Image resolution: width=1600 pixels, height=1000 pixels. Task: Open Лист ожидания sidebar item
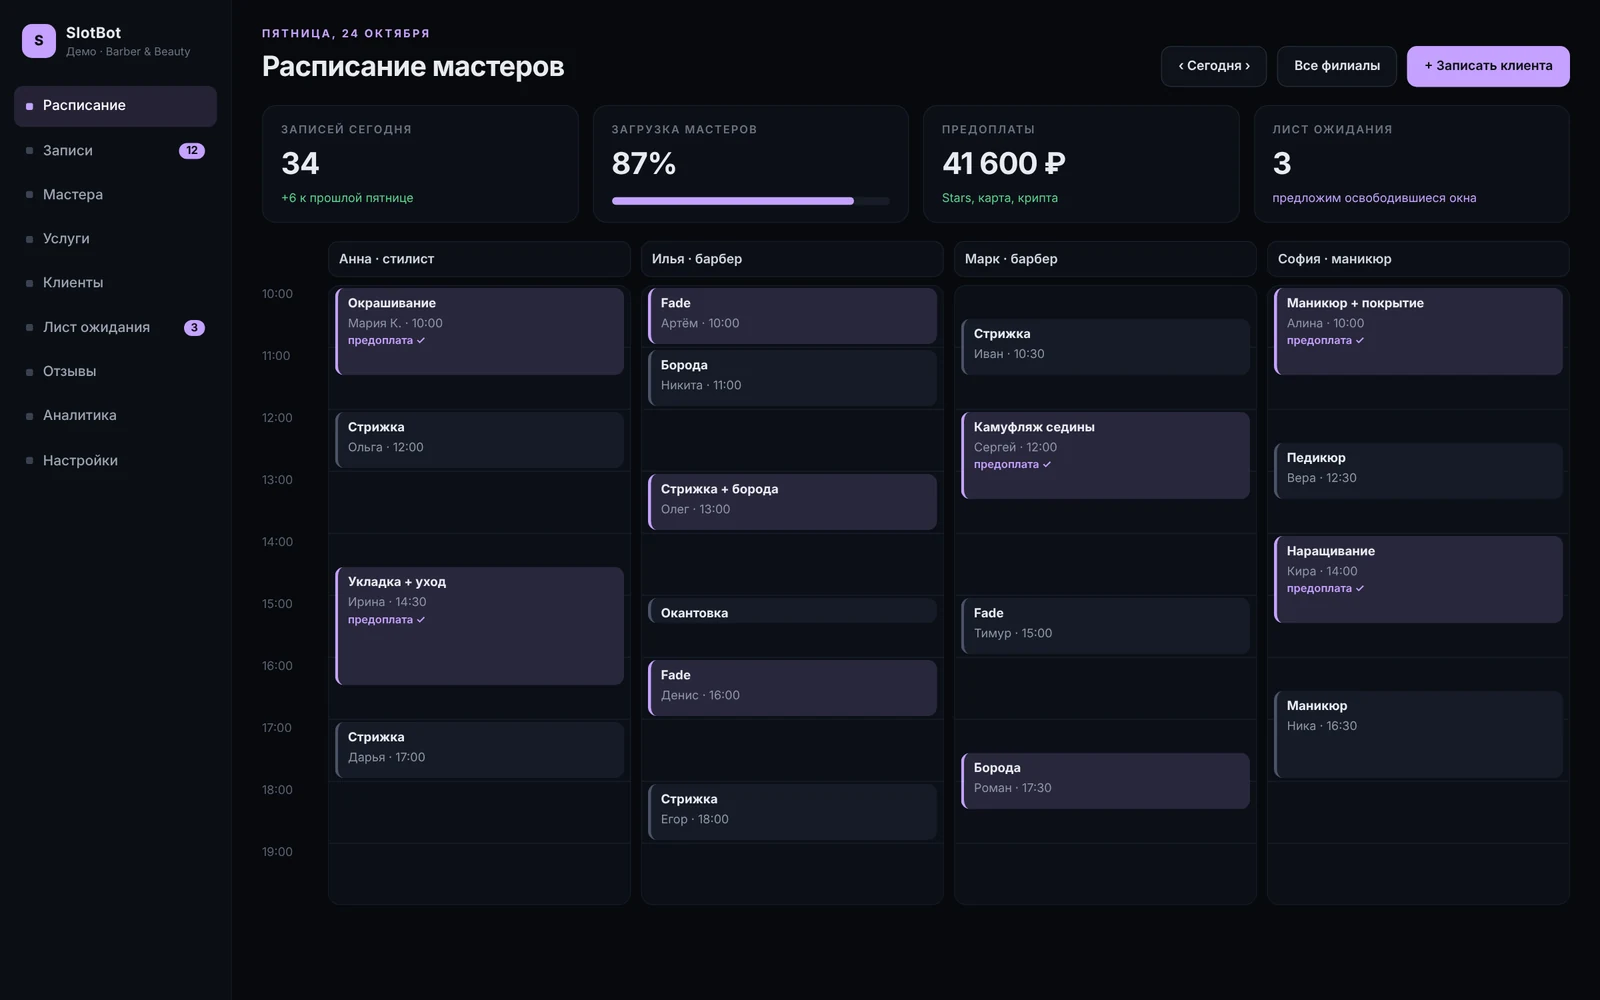[x=115, y=327]
